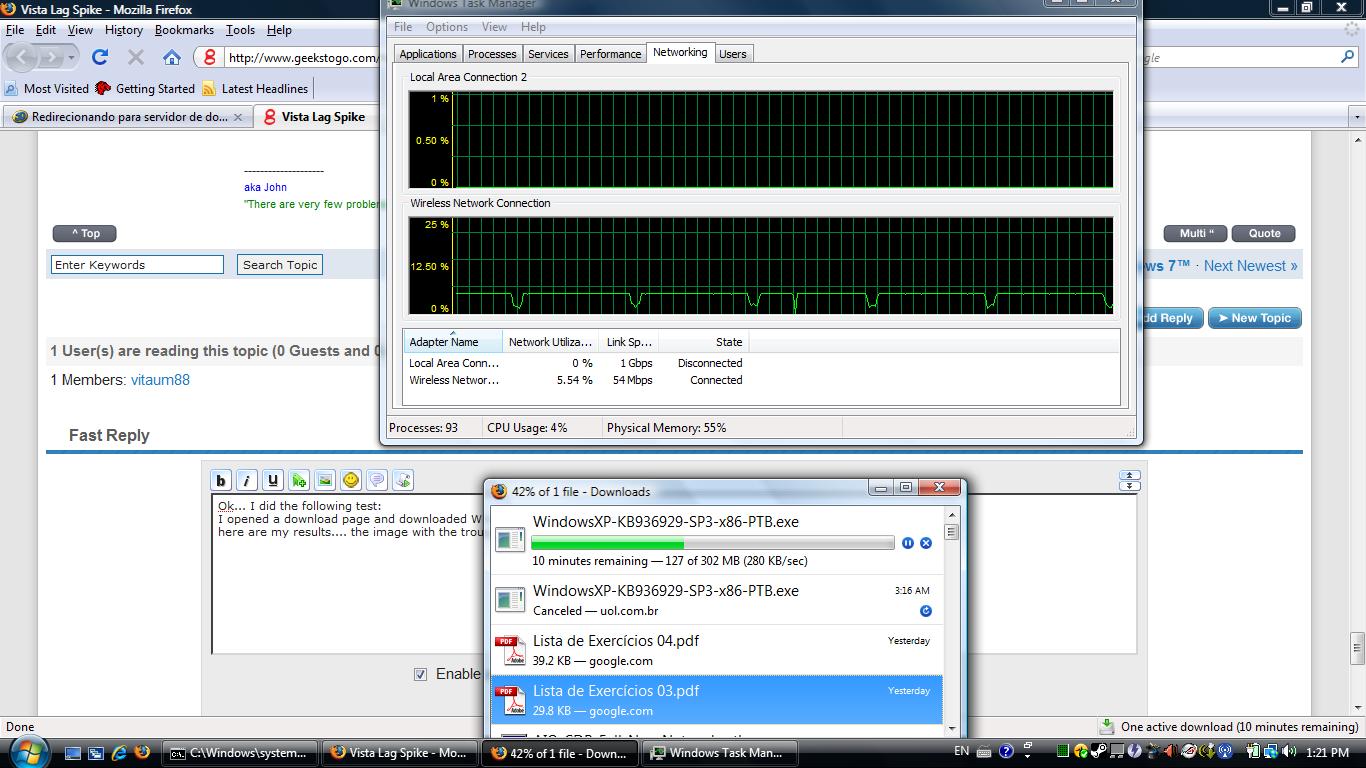Select the Local Area Connection adapter row
Screen dimensions: 1366x768
(x=576, y=363)
